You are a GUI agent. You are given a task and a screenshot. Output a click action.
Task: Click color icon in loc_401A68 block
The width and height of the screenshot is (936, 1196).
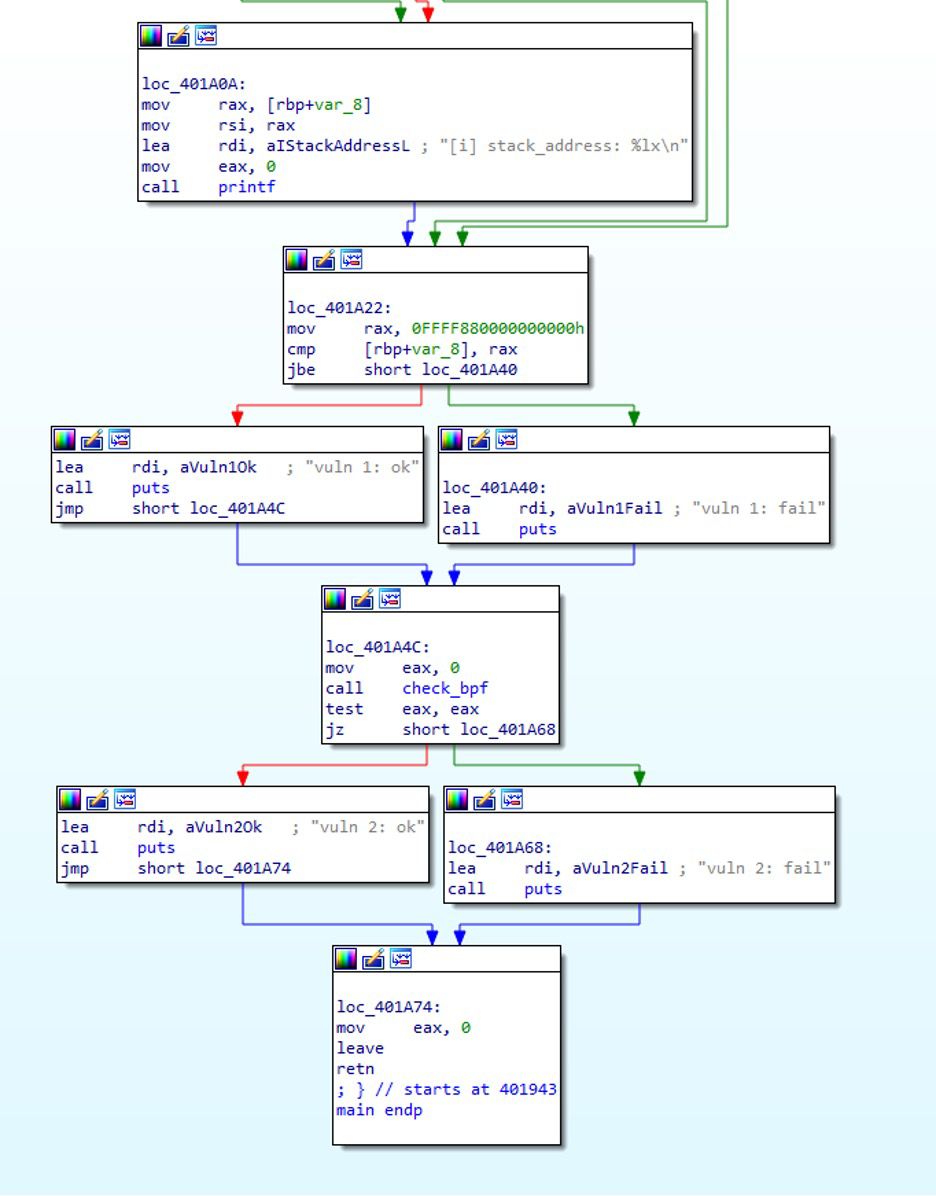pos(457,799)
